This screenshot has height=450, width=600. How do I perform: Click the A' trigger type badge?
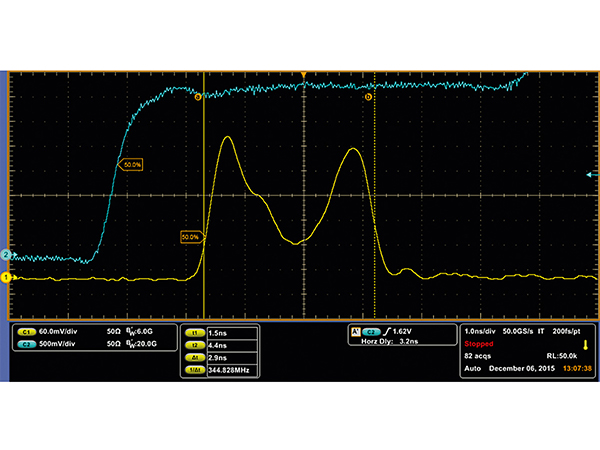[x=354, y=330]
